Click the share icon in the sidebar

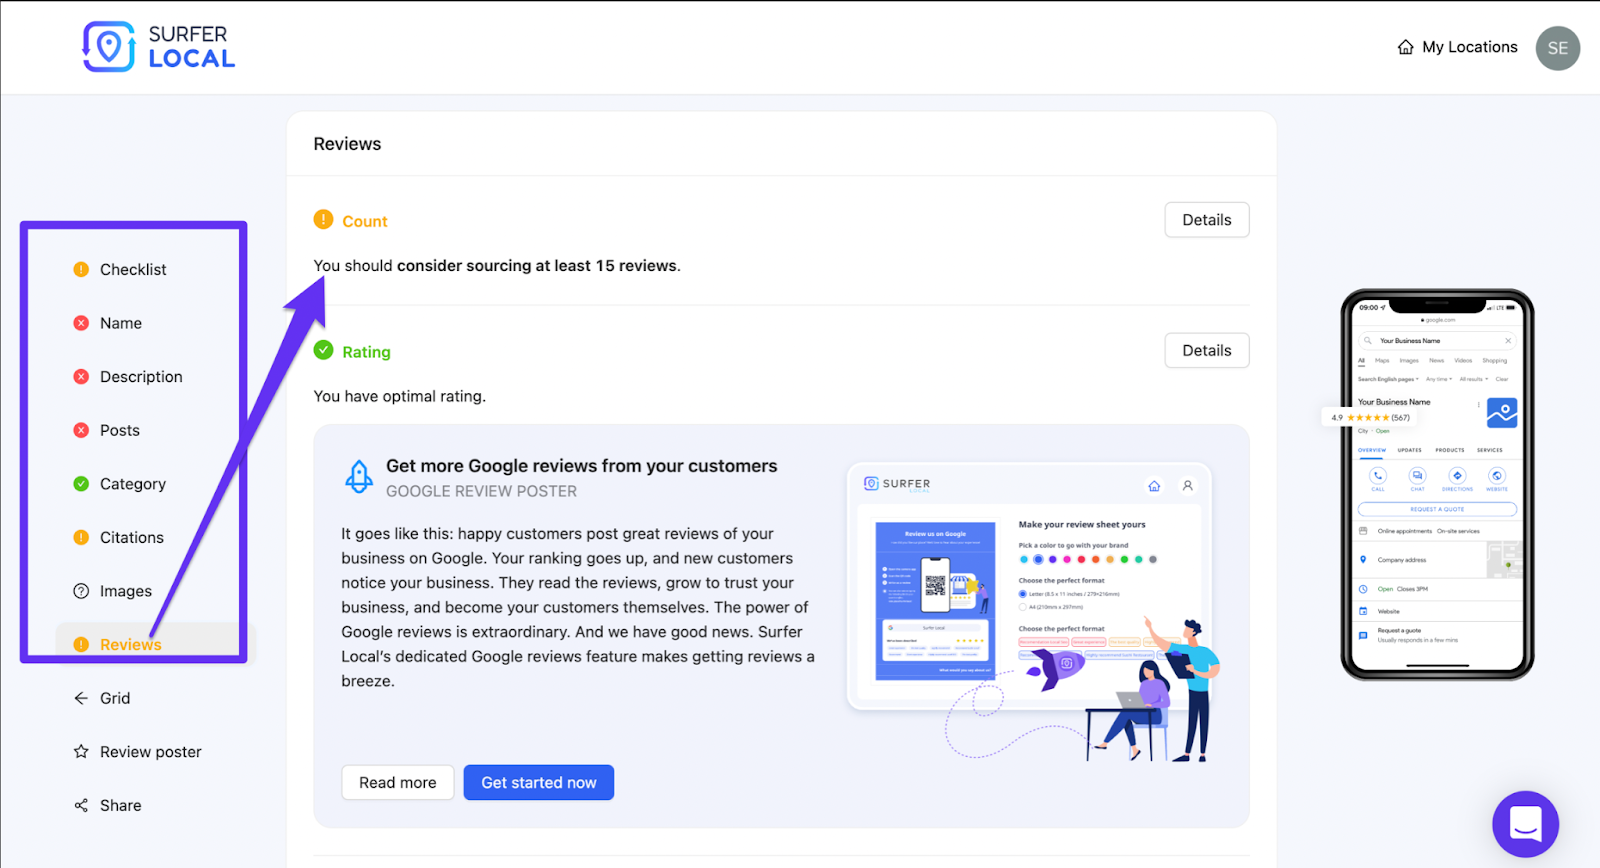click(x=81, y=805)
